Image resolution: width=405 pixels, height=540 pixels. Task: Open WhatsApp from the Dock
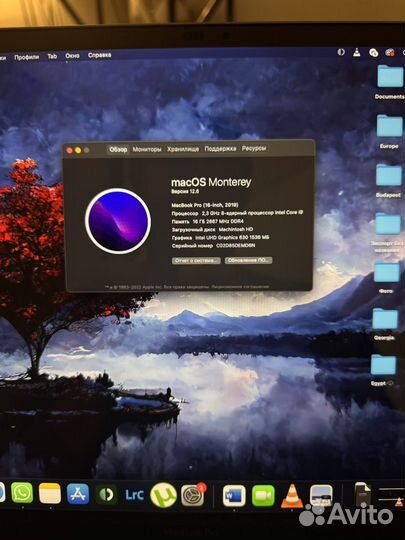pyautogui.click(x=22, y=493)
